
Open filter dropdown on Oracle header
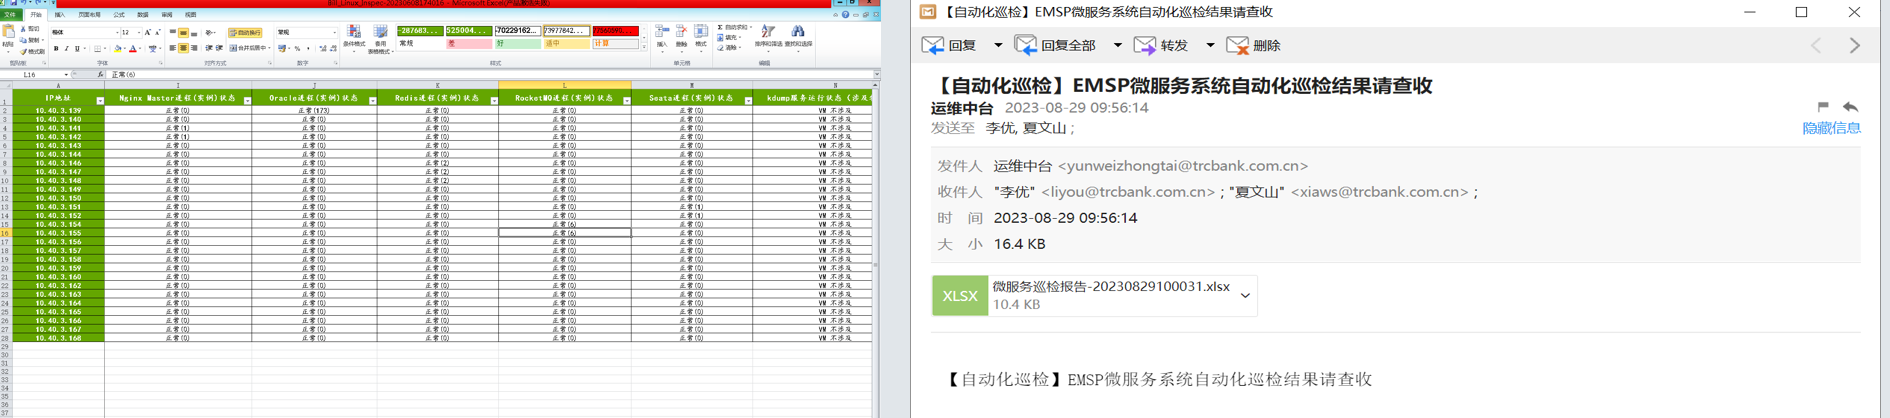372,101
